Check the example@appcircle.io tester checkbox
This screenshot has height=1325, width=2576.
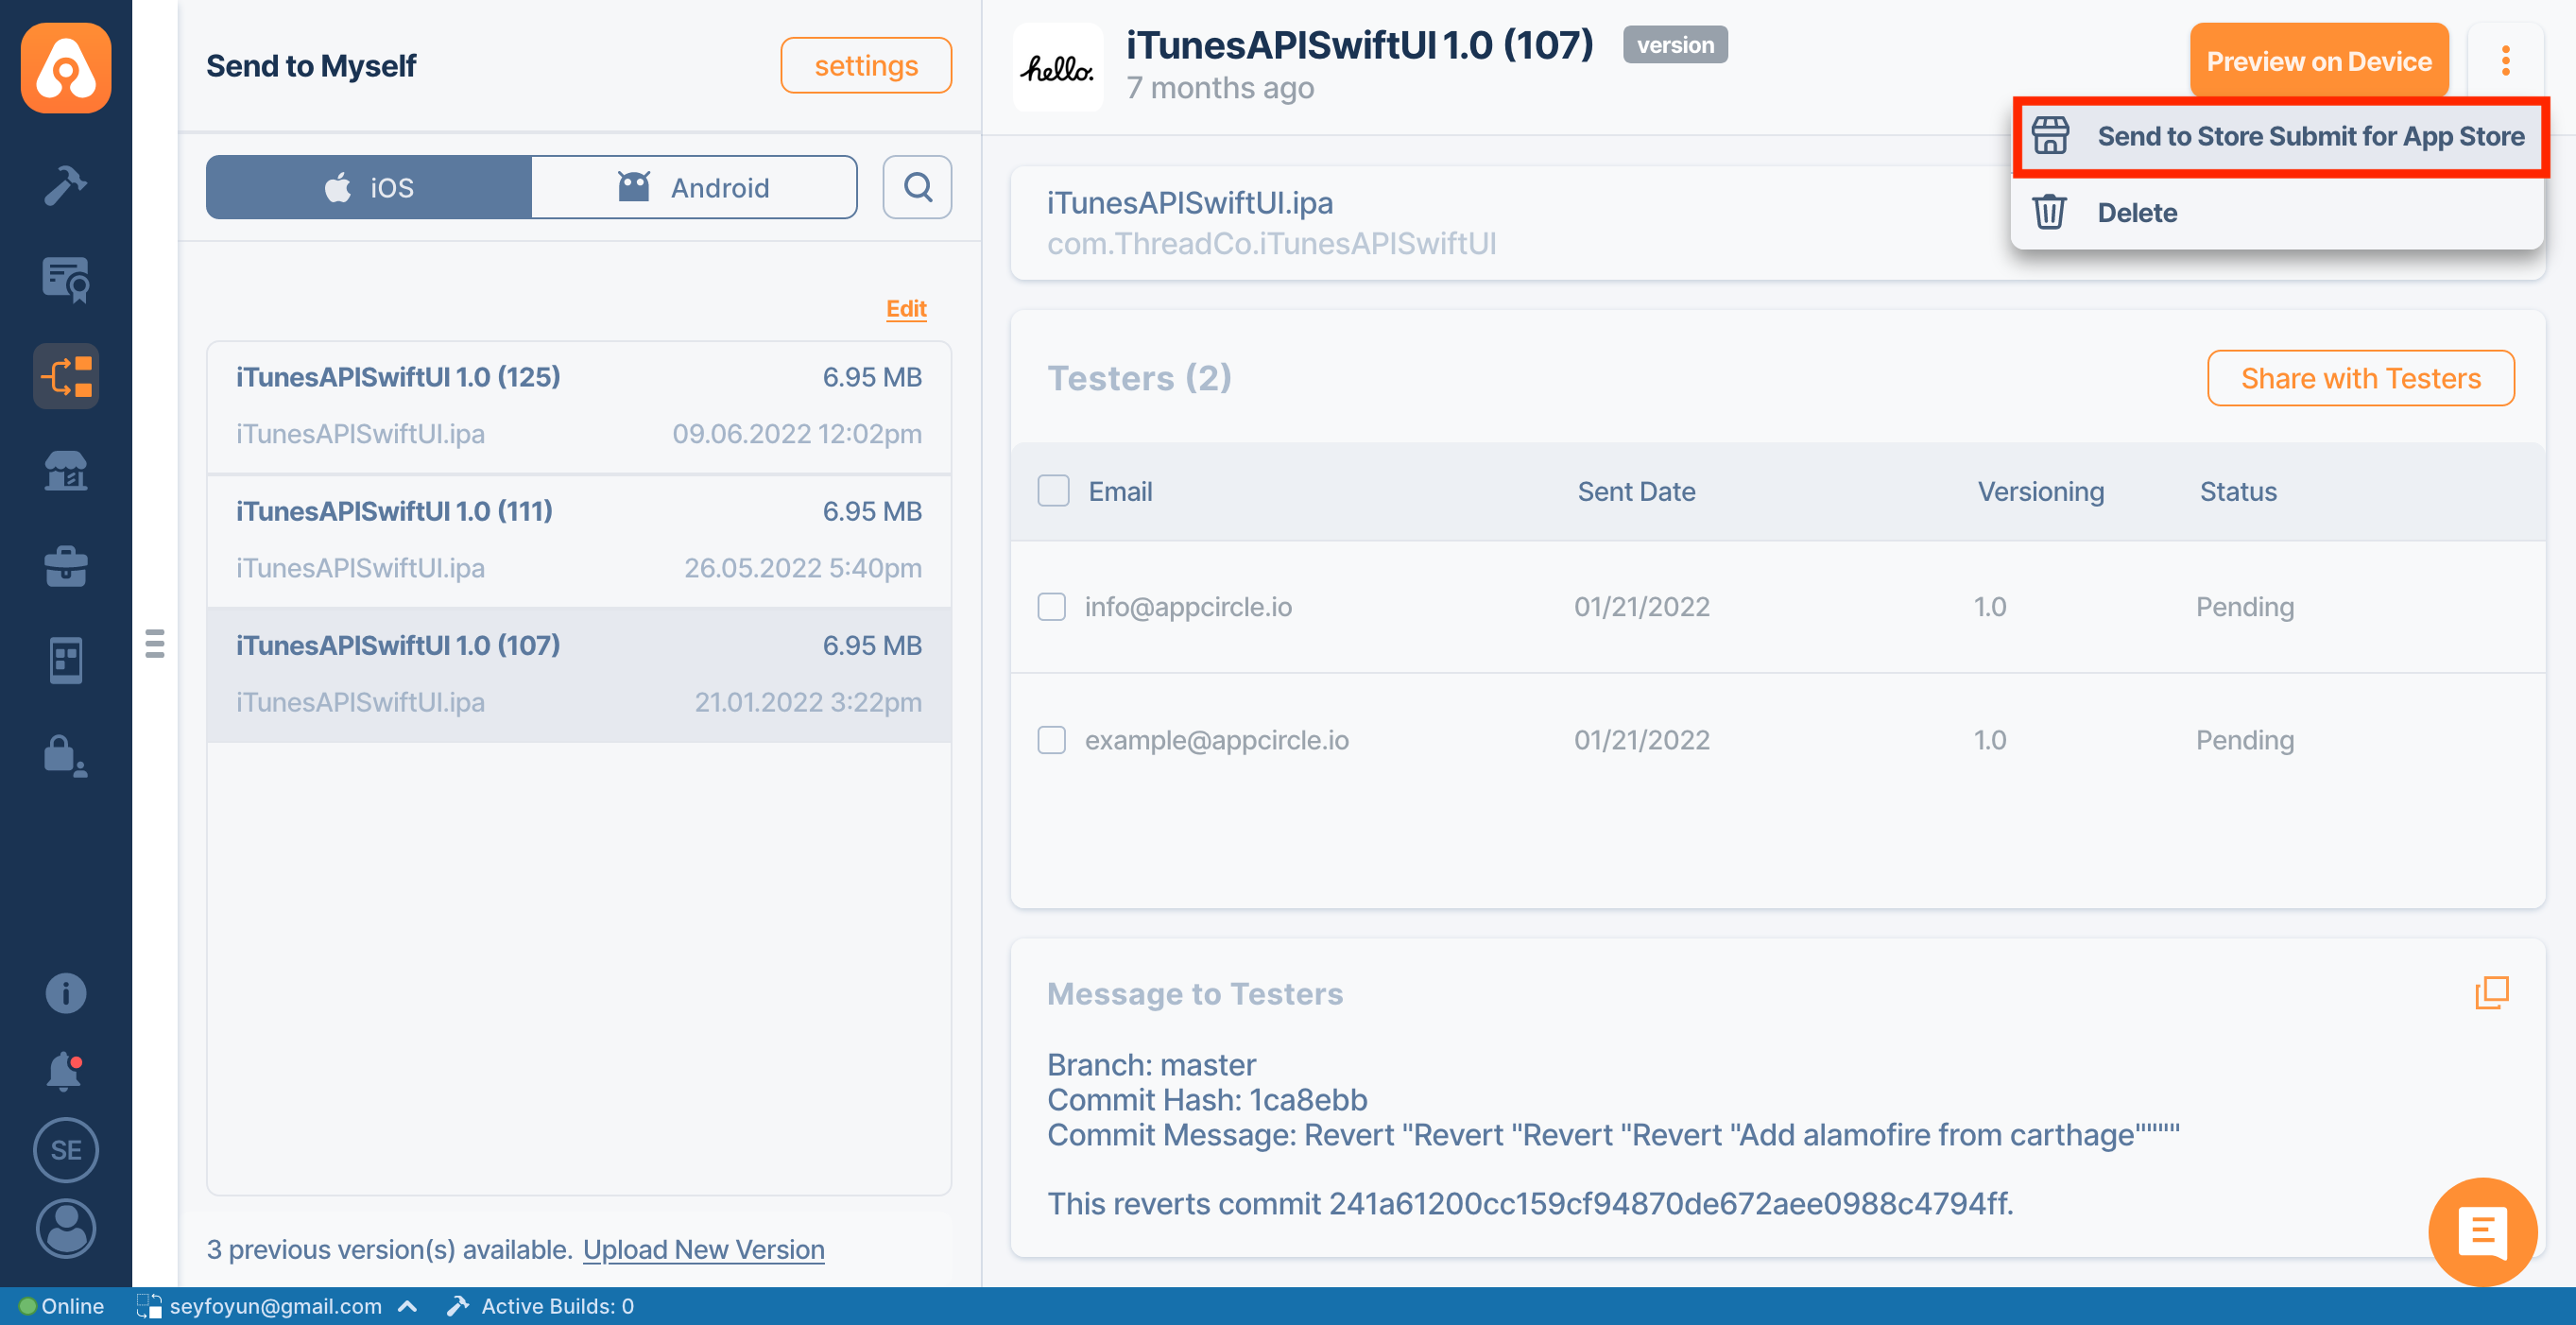[x=1051, y=740]
